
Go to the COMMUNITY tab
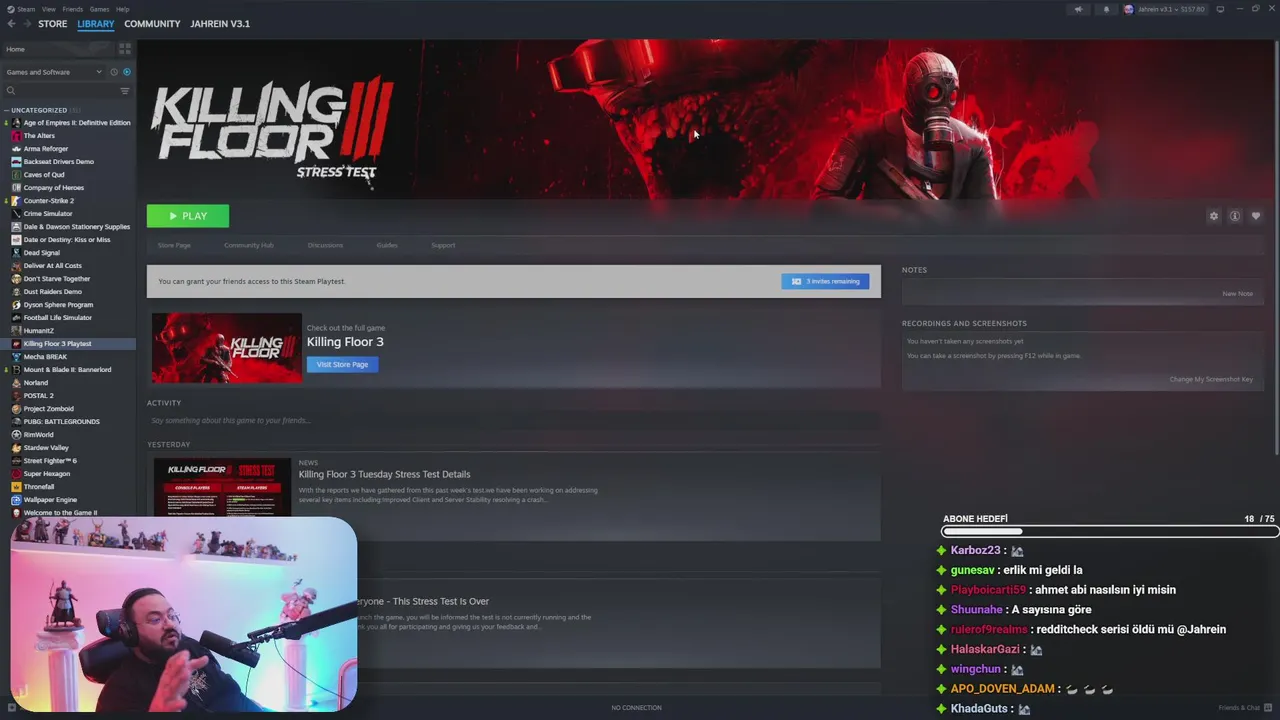[152, 24]
